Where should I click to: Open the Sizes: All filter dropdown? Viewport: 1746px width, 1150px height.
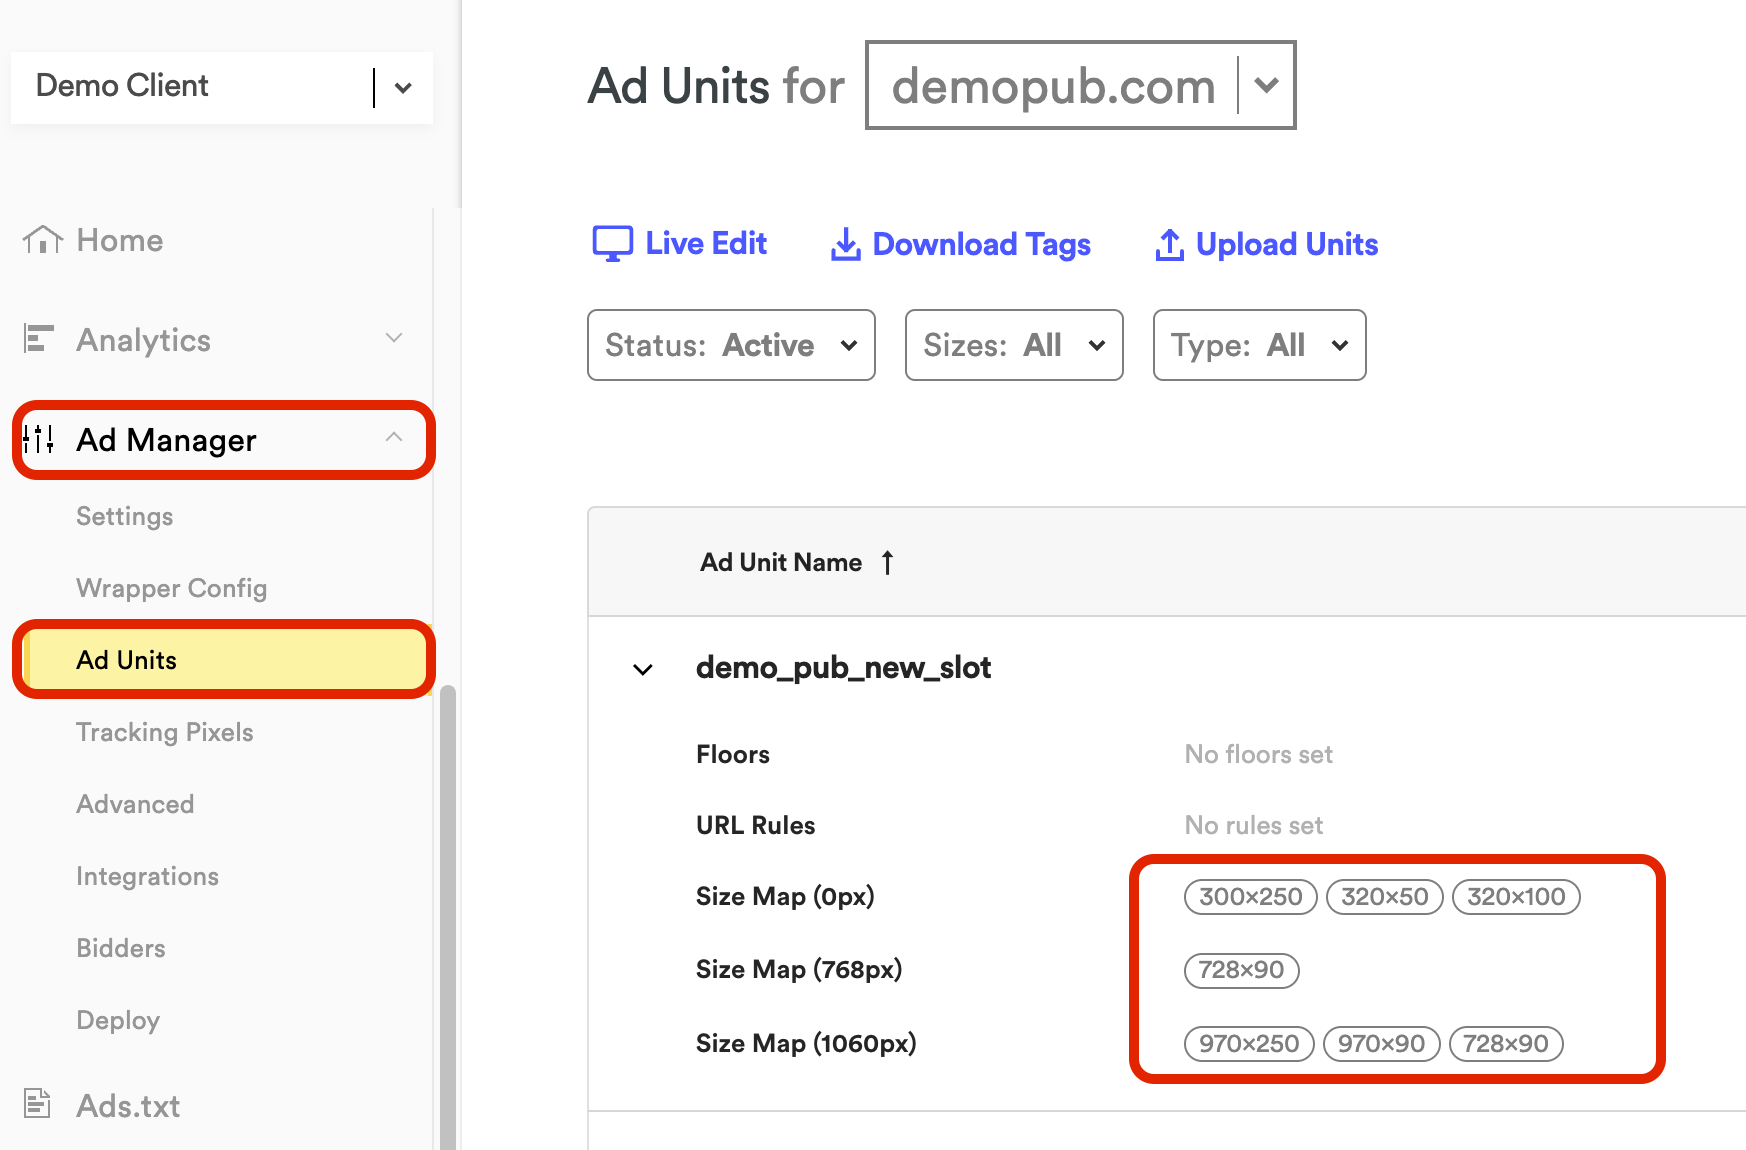(1014, 345)
